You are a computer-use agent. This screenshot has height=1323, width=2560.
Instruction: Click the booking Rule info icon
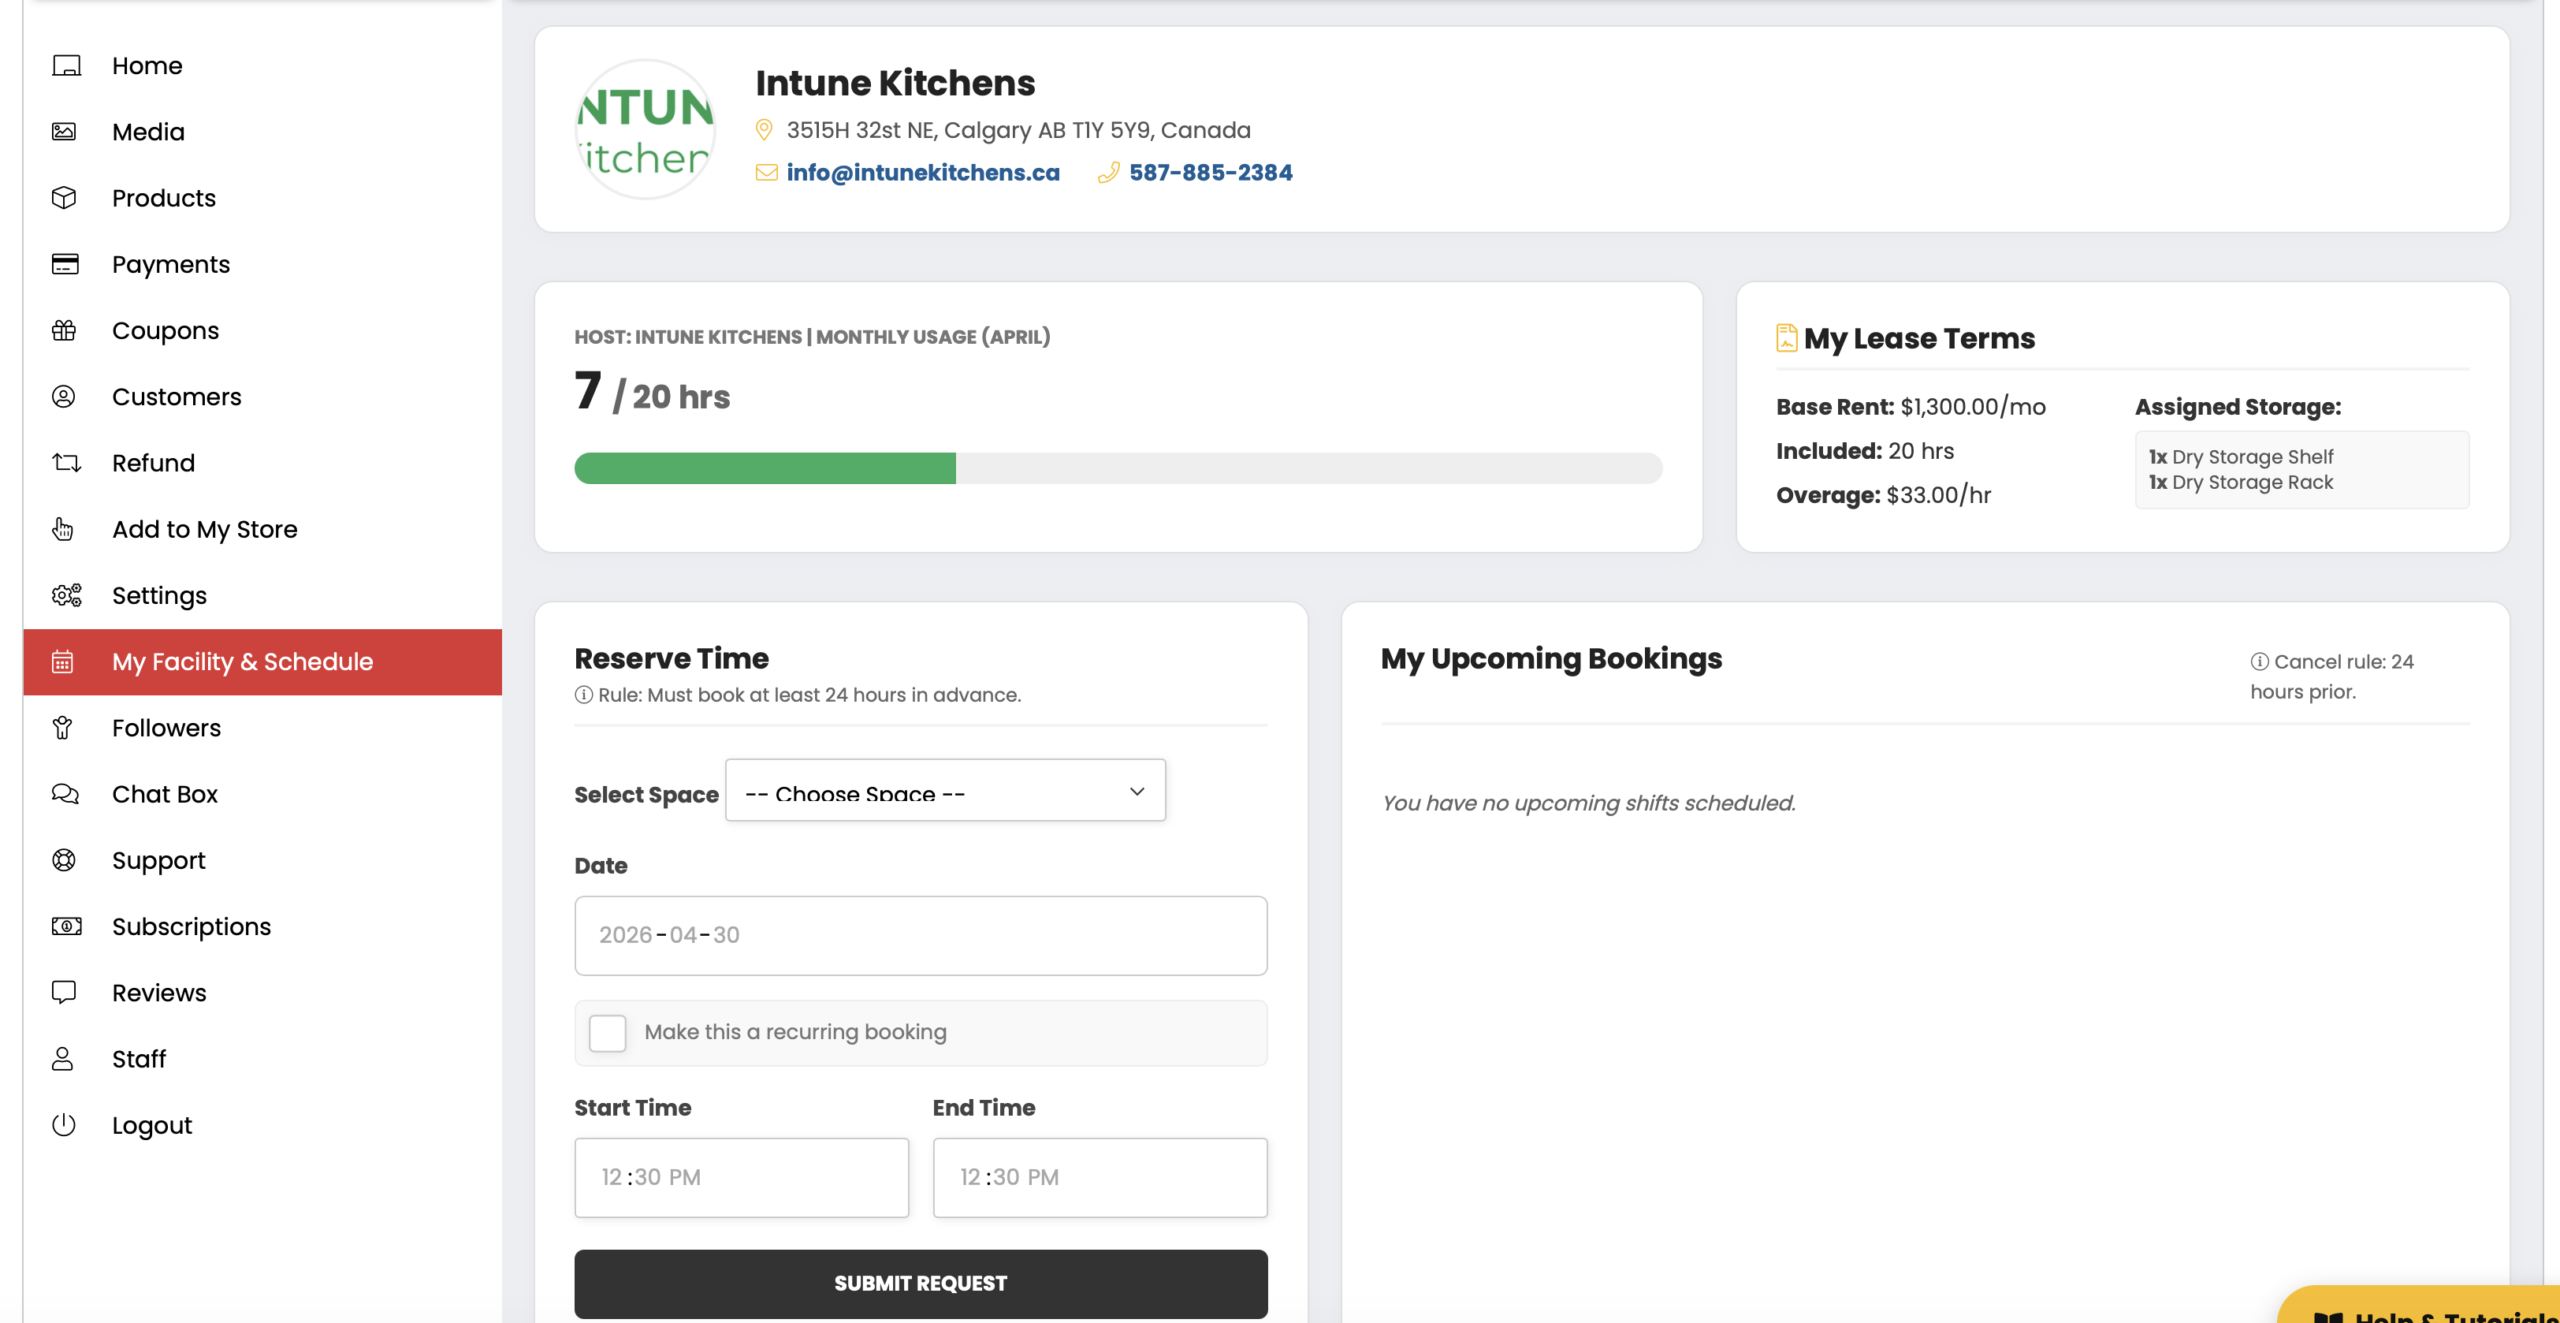[x=584, y=695]
